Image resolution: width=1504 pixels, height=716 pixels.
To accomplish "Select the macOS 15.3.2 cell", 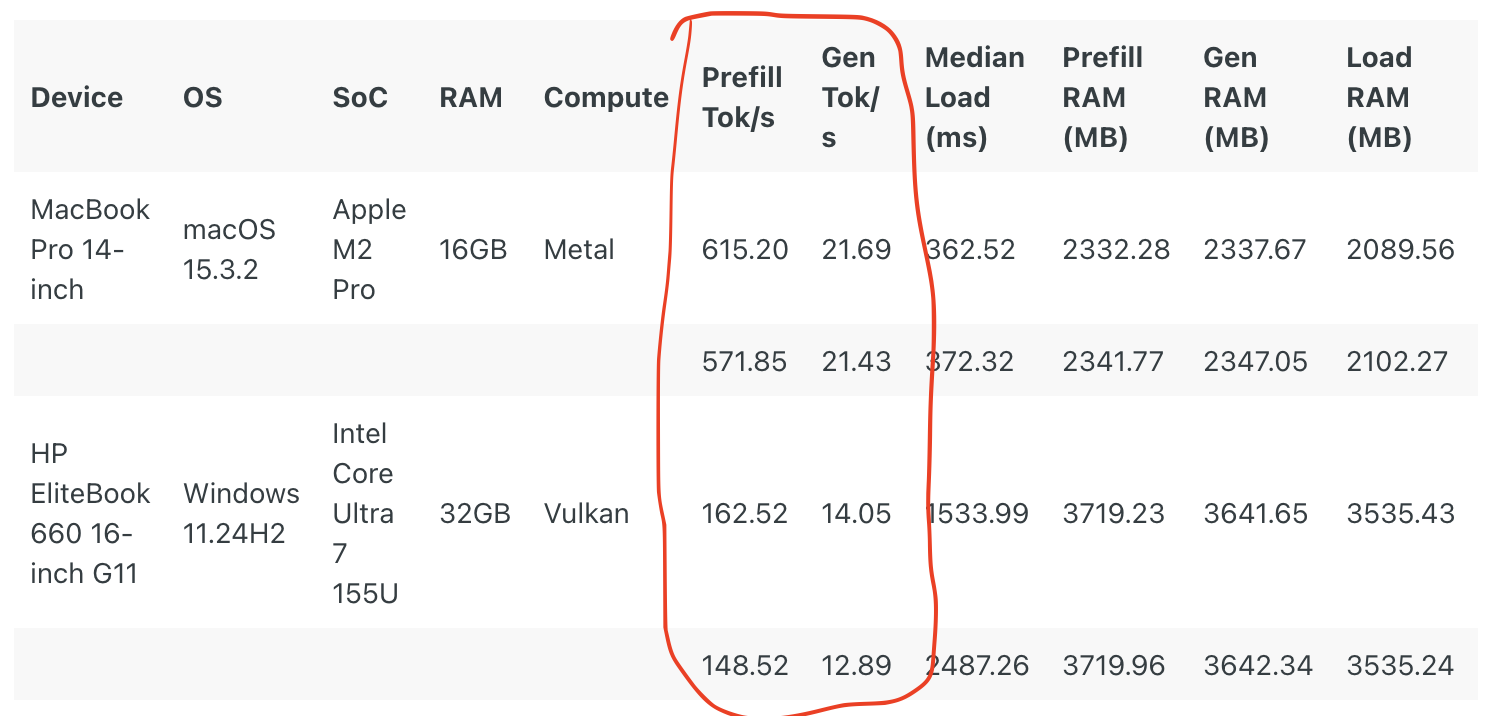I will (x=229, y=250).
